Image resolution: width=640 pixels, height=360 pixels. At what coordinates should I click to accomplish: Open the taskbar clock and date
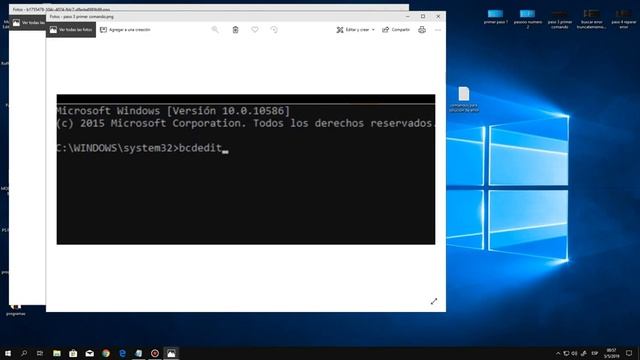coord(611,353)
